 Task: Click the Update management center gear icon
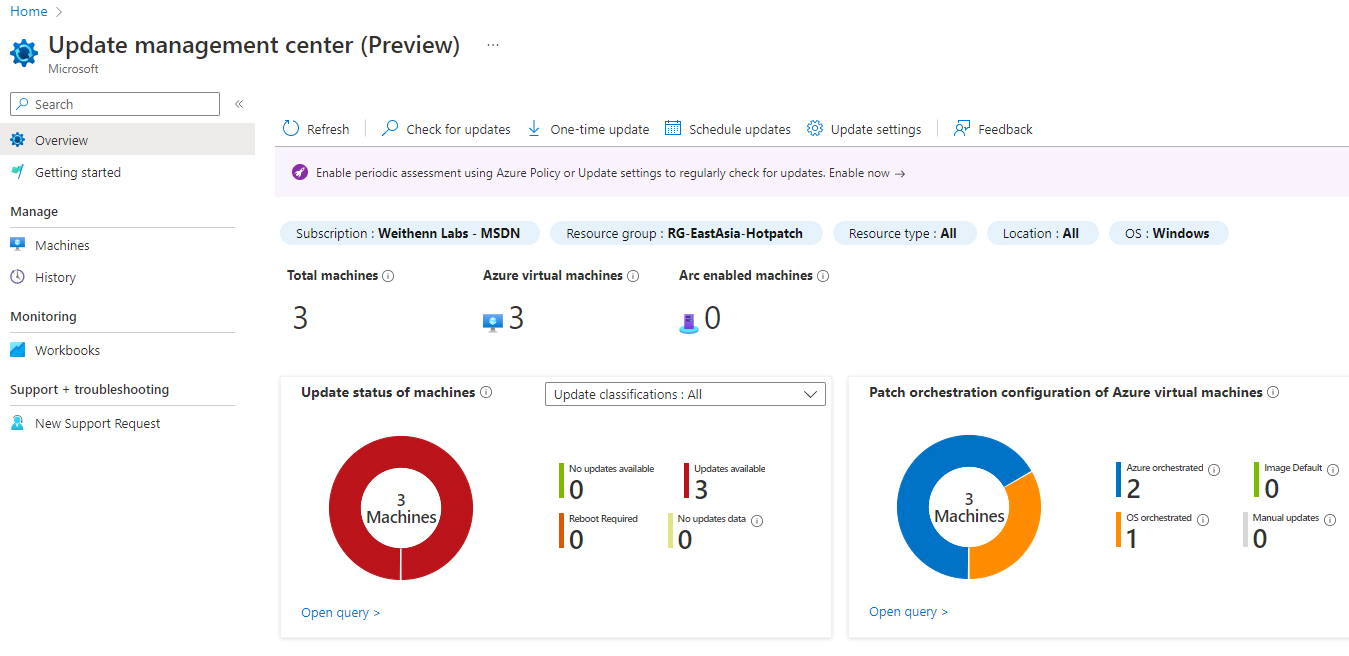pos(24,52)
